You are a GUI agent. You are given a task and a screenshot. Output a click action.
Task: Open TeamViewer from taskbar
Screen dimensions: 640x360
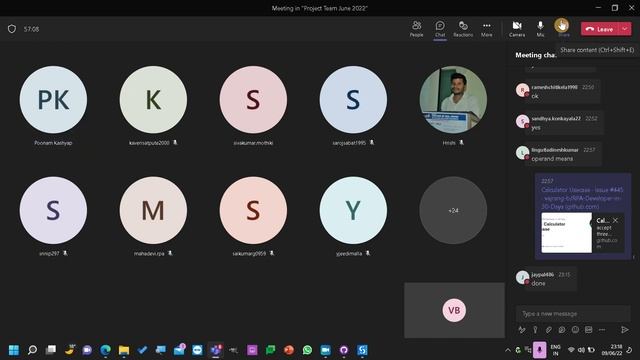(x=198, y=350)
